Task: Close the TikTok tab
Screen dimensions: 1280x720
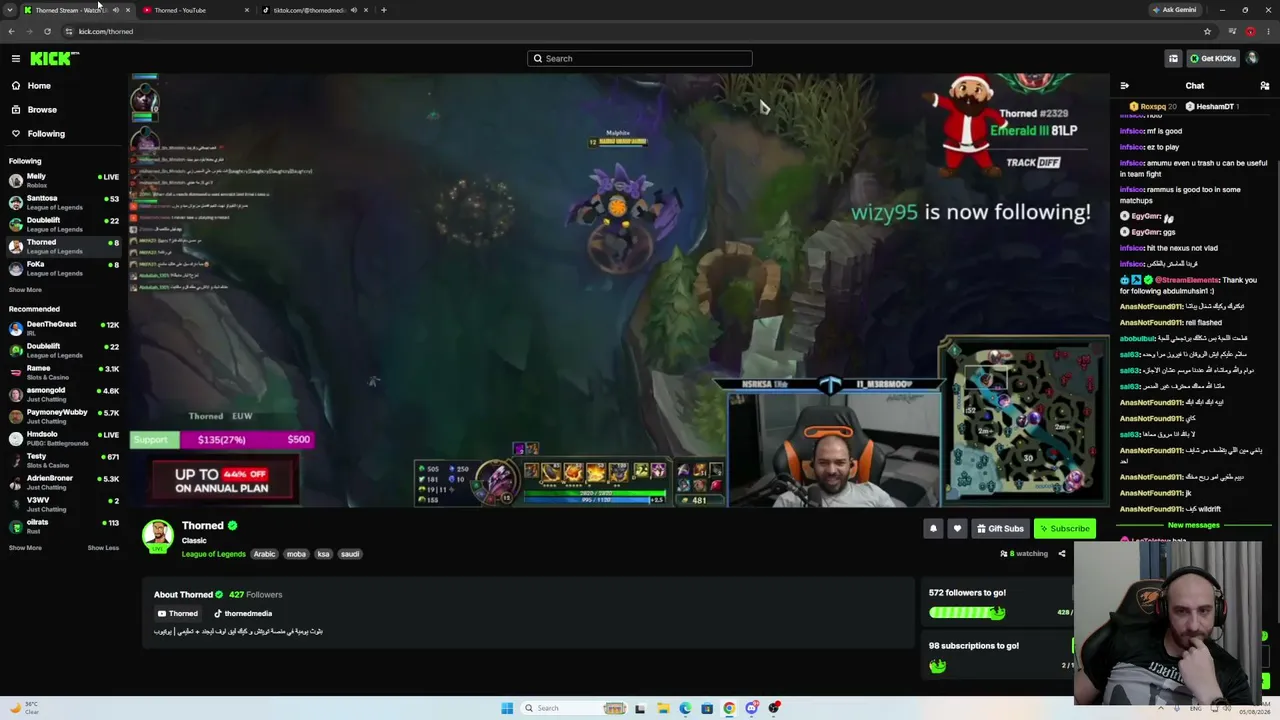Action: (x=366, y=10)
